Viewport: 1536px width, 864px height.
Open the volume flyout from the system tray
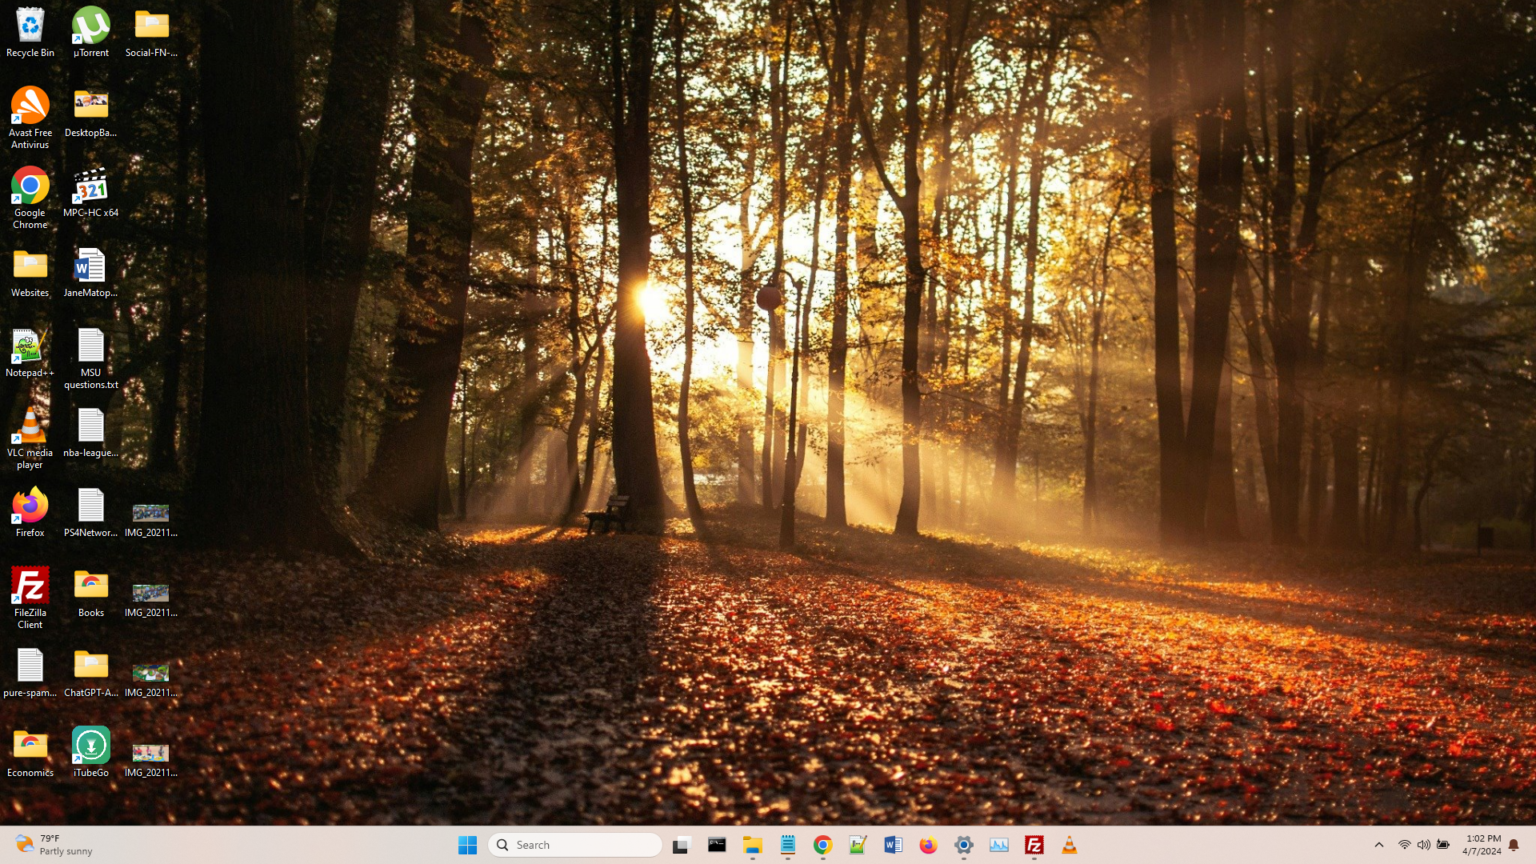(1423, 845)
